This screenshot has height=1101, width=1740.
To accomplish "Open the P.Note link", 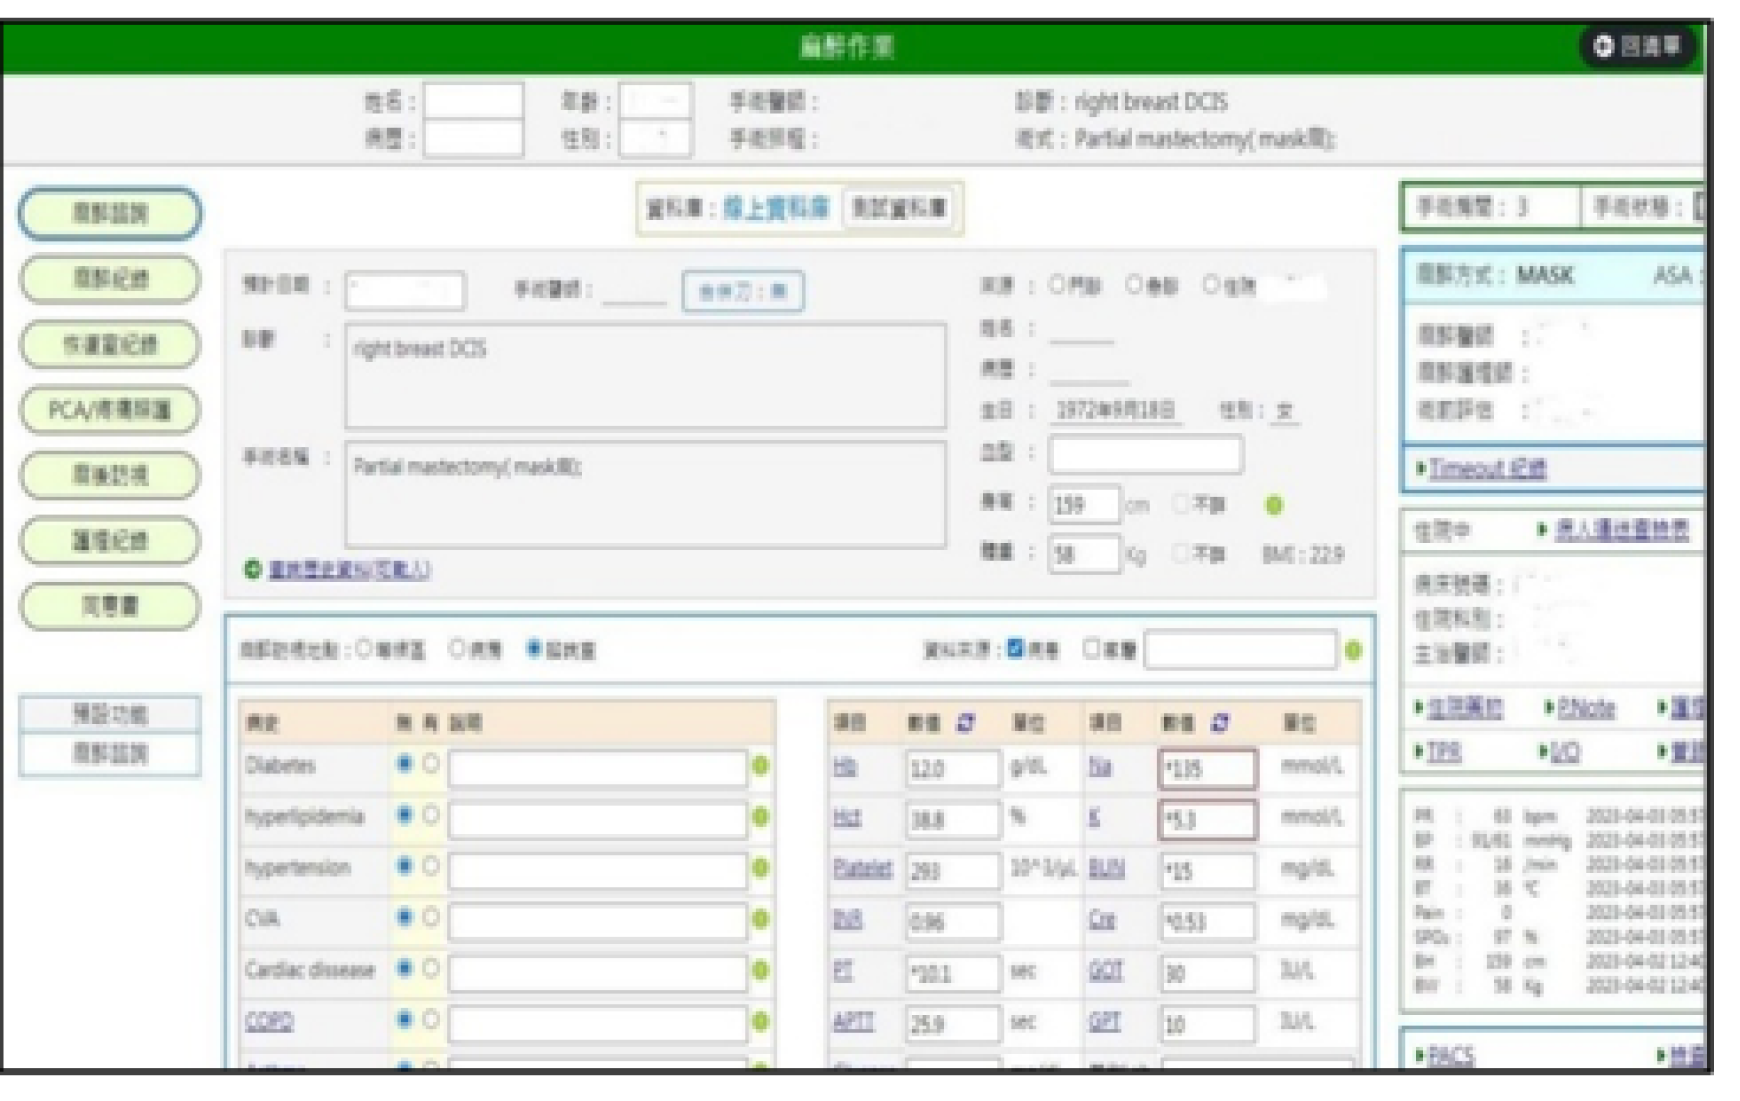I will 1586,708.
